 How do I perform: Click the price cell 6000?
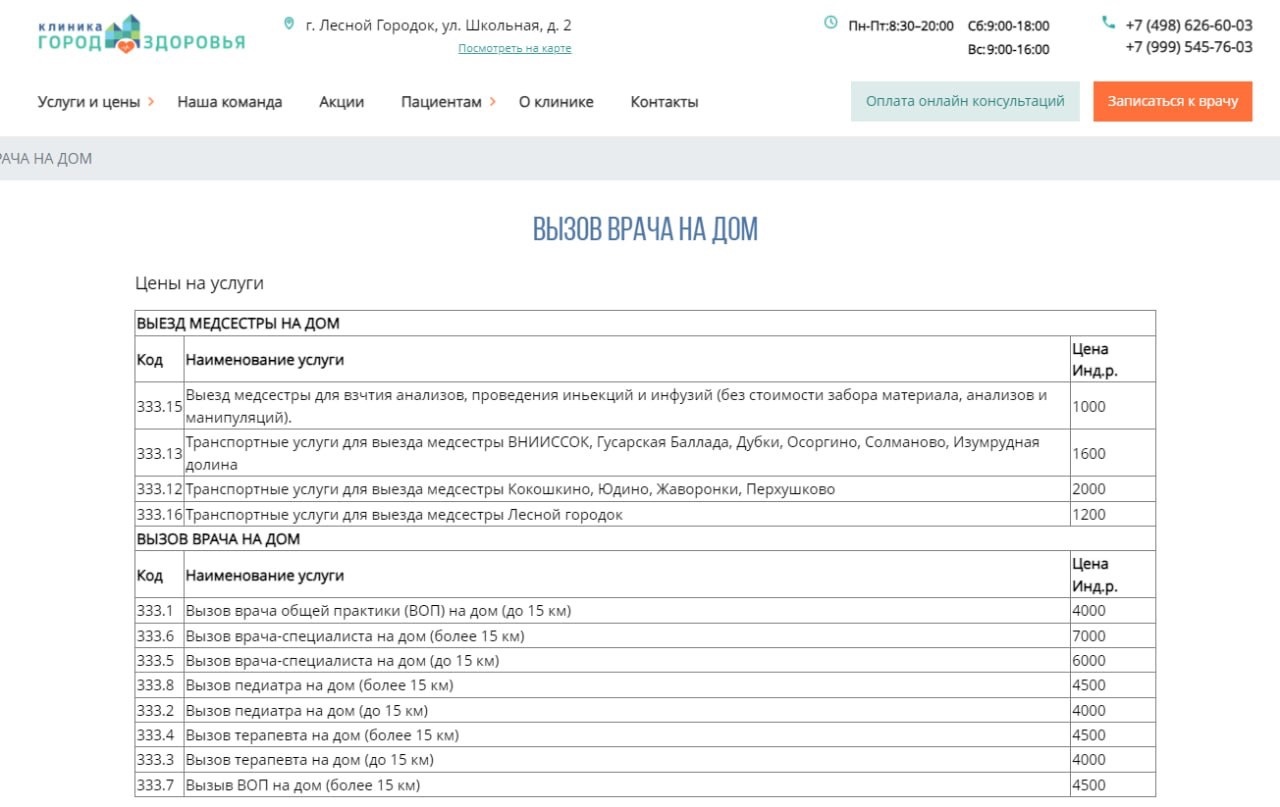pos(1113,660)
